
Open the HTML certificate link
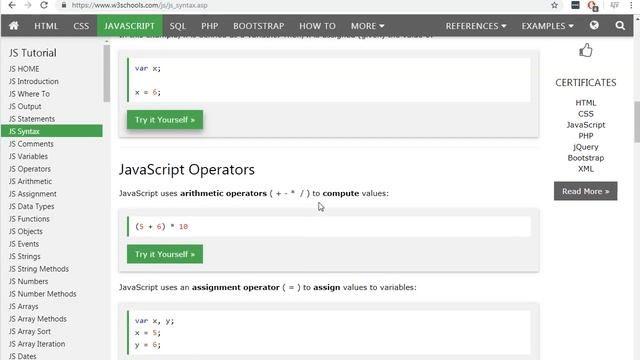tap(585, 103)
